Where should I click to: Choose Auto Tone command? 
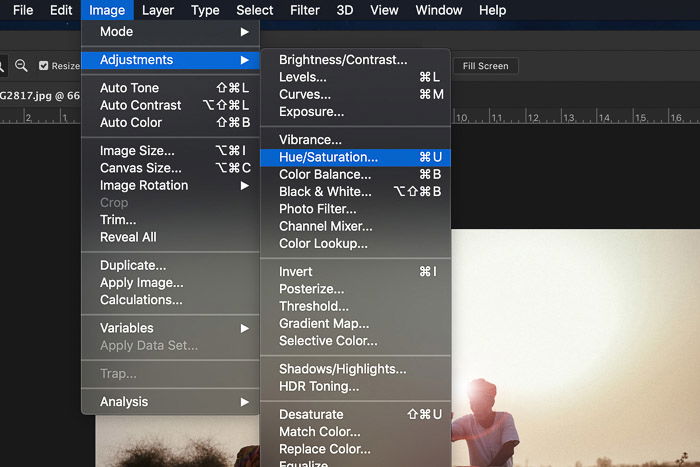click(171, 88)
